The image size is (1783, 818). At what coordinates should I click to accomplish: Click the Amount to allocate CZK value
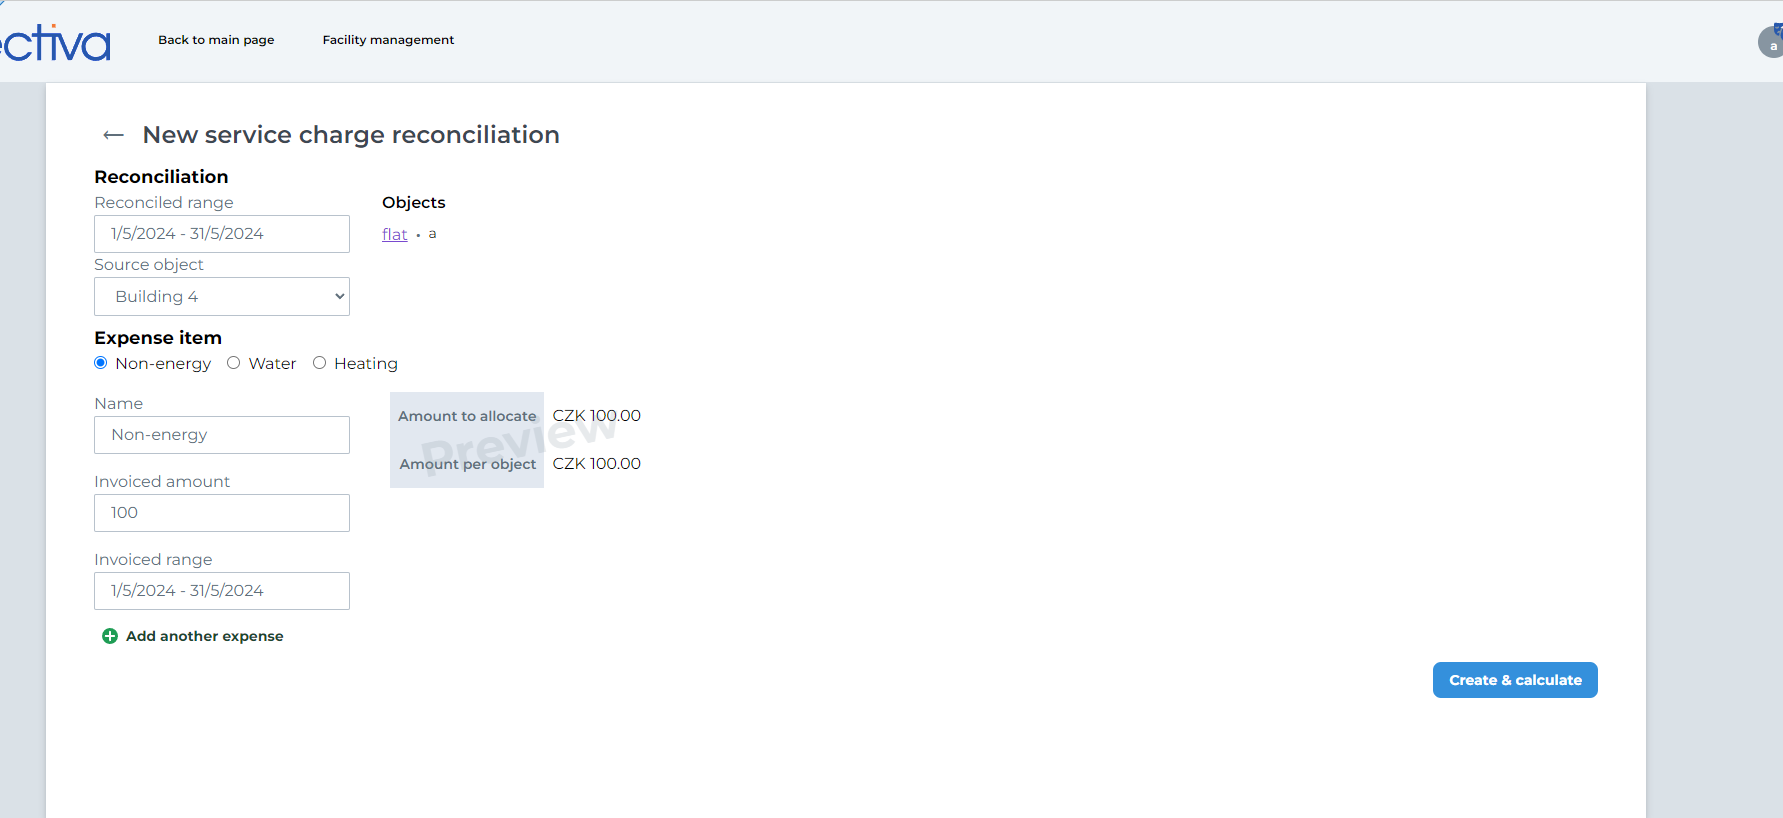596,416
